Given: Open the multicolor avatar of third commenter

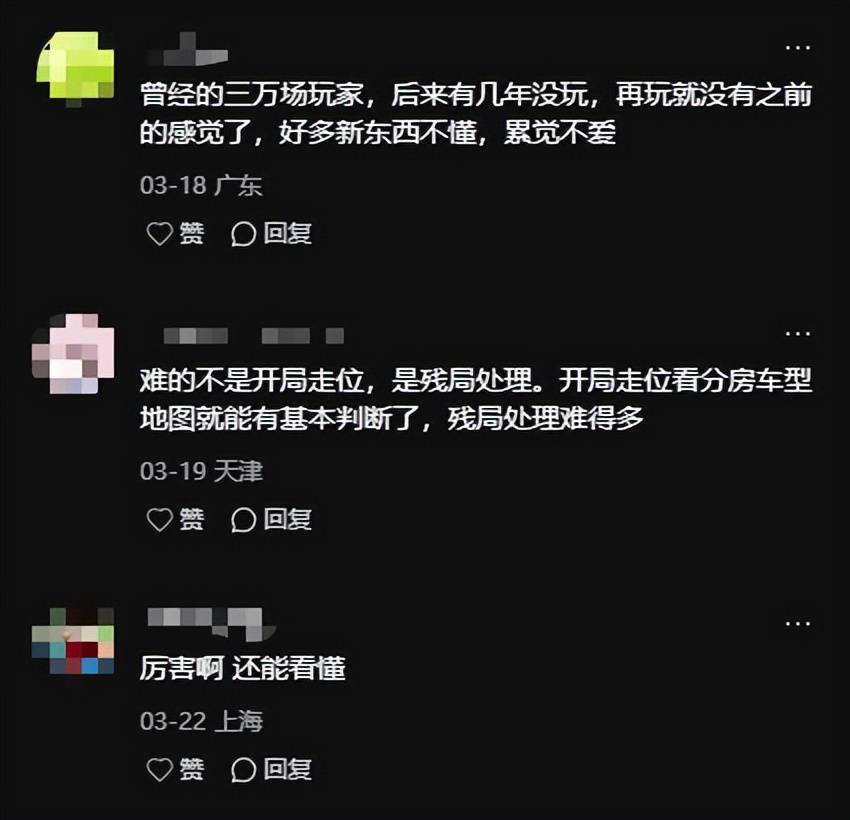Looking at the screenshot, I should coord(73,641).
